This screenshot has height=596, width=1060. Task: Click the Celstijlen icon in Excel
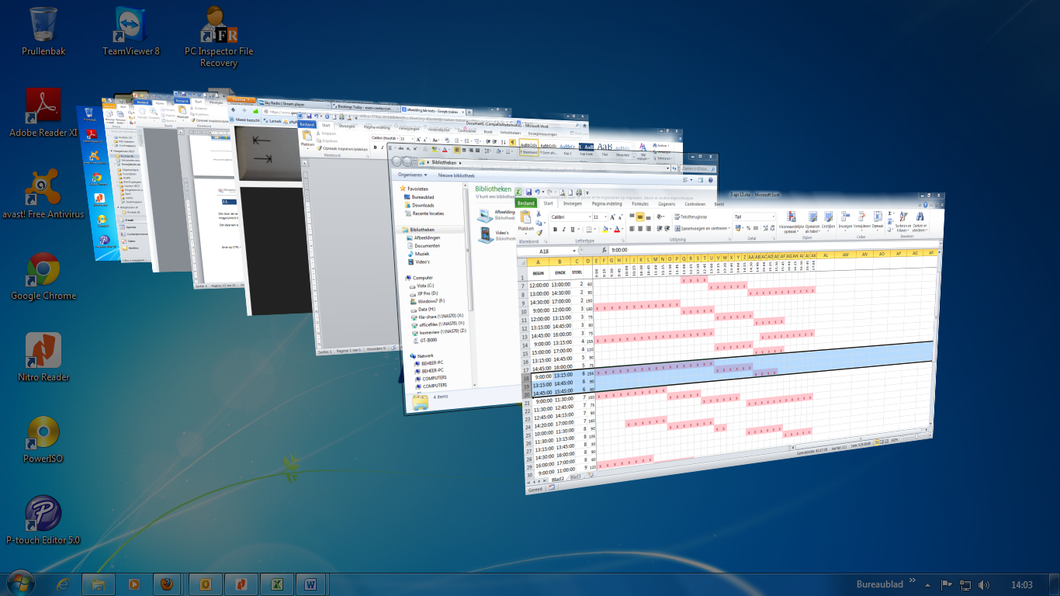(828, 217)
